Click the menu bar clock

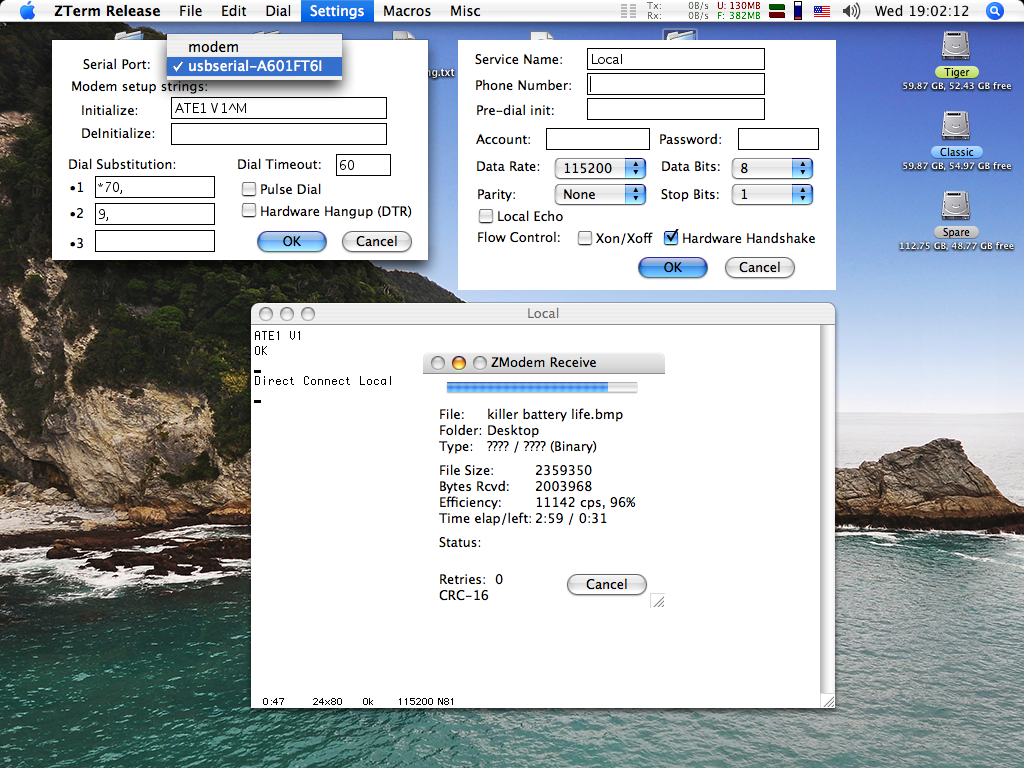tap(921, 11)
